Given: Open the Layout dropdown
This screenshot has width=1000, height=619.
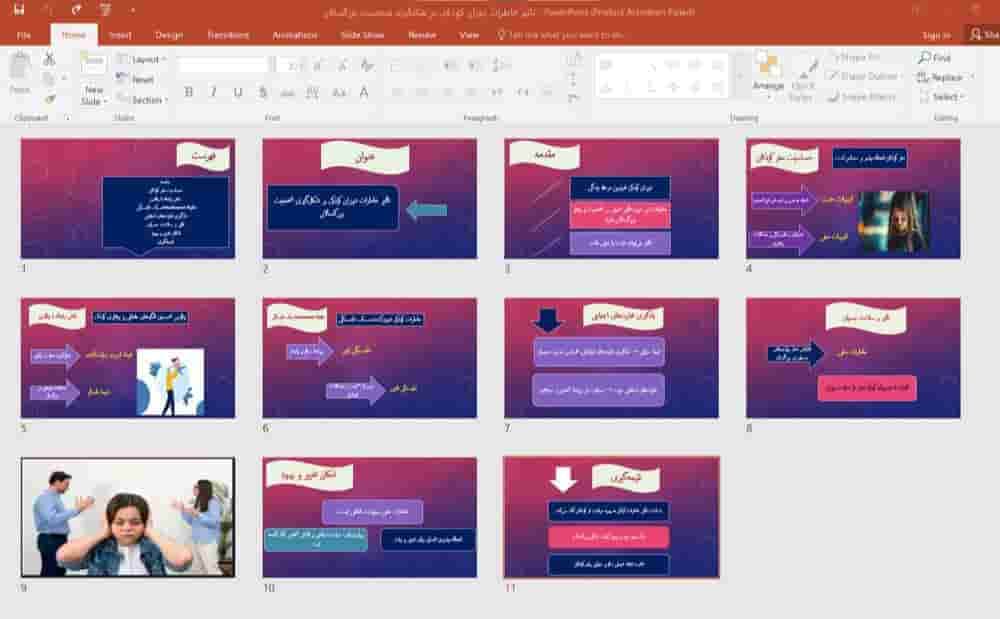Looking at the screenshot, I should (x=142, y=59).
